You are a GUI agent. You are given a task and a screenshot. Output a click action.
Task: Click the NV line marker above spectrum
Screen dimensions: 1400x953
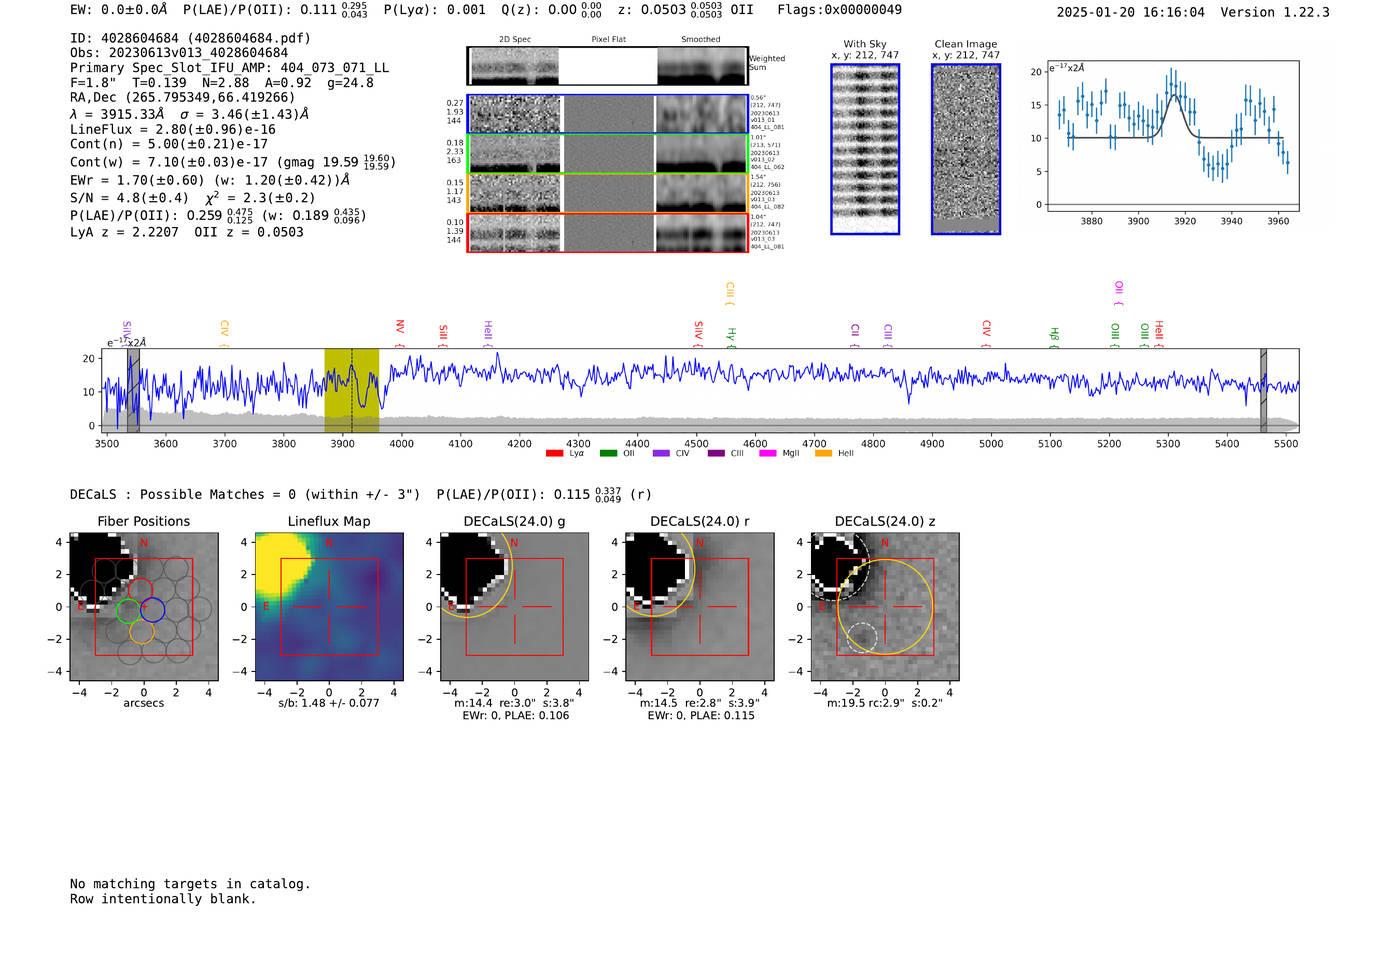(x=400, y=333)
